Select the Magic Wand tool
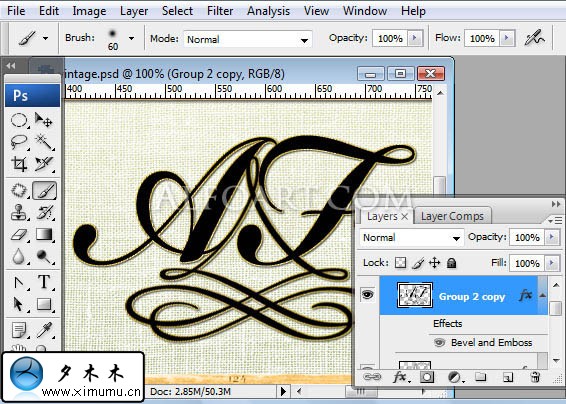Image resolution: width=566 pixels, height=404 pixels. point(44,142)
